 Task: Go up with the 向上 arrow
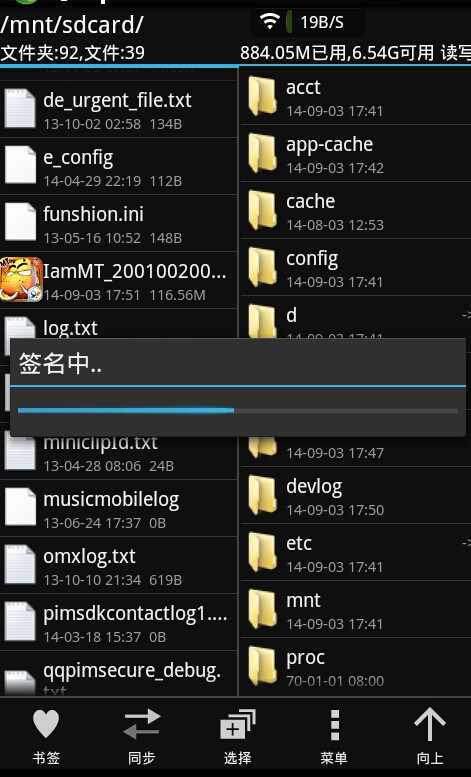429,724
